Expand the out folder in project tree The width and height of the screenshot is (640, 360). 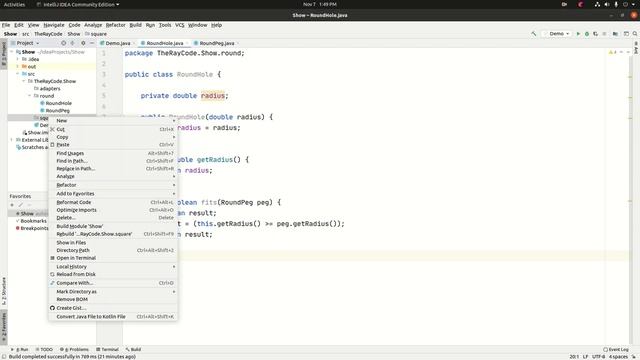pos(18,67)
